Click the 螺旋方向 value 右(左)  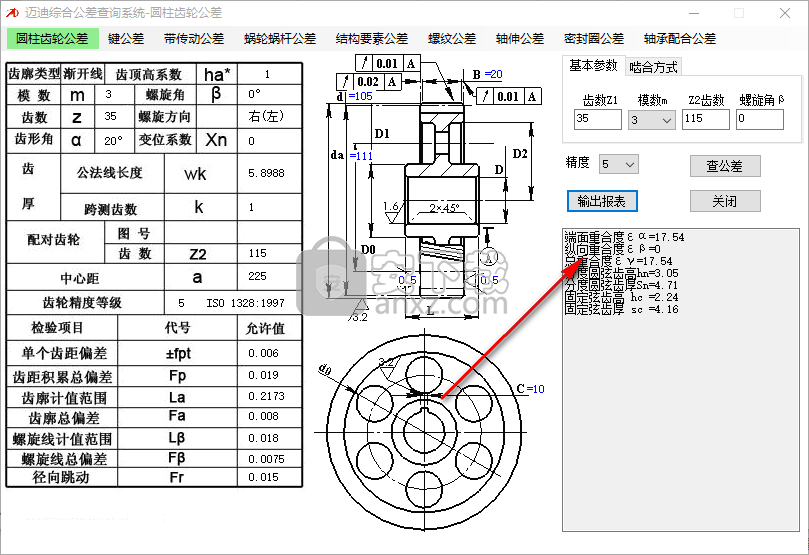[266, 117]
